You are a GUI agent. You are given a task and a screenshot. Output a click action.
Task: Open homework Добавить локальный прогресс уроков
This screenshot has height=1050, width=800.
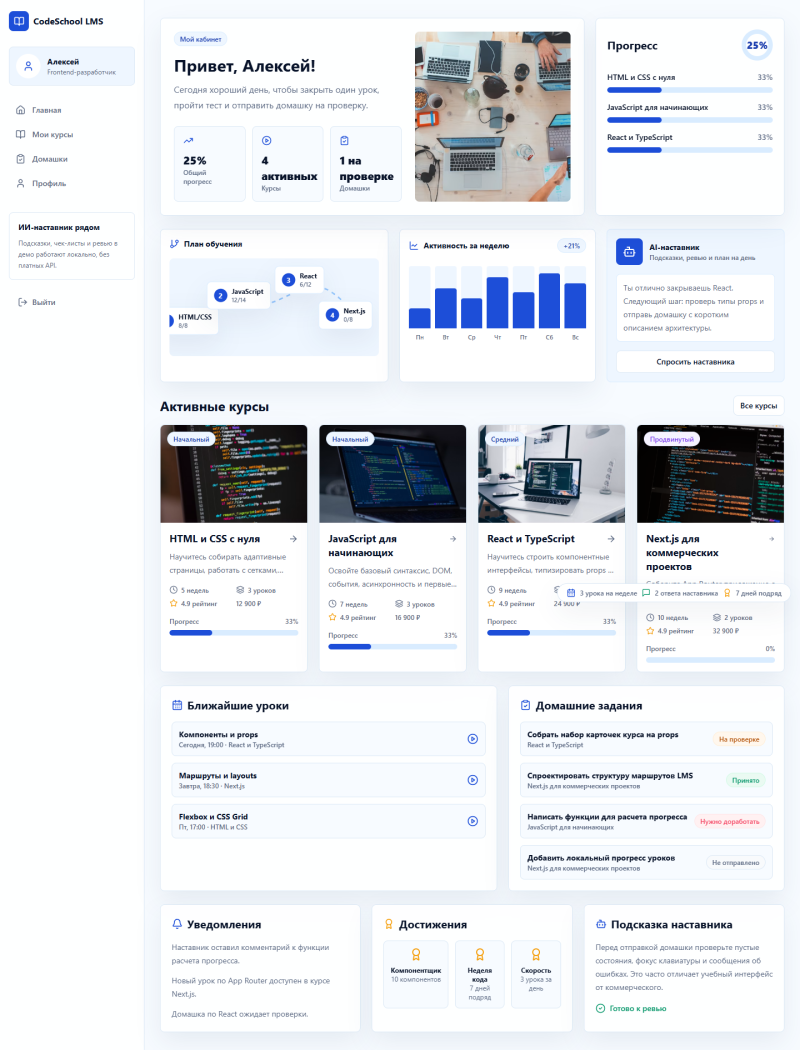click(x=646, y=862)
